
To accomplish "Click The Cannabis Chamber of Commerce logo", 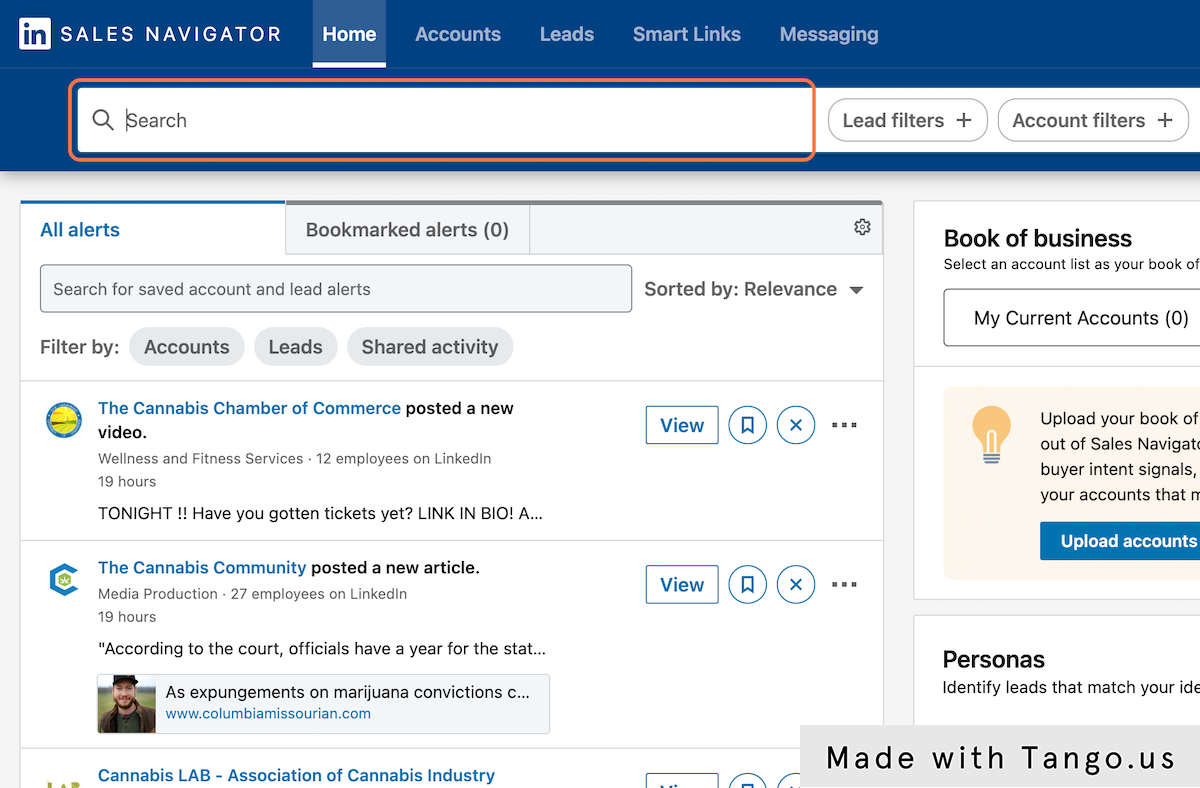I will [x=64, y=420].
